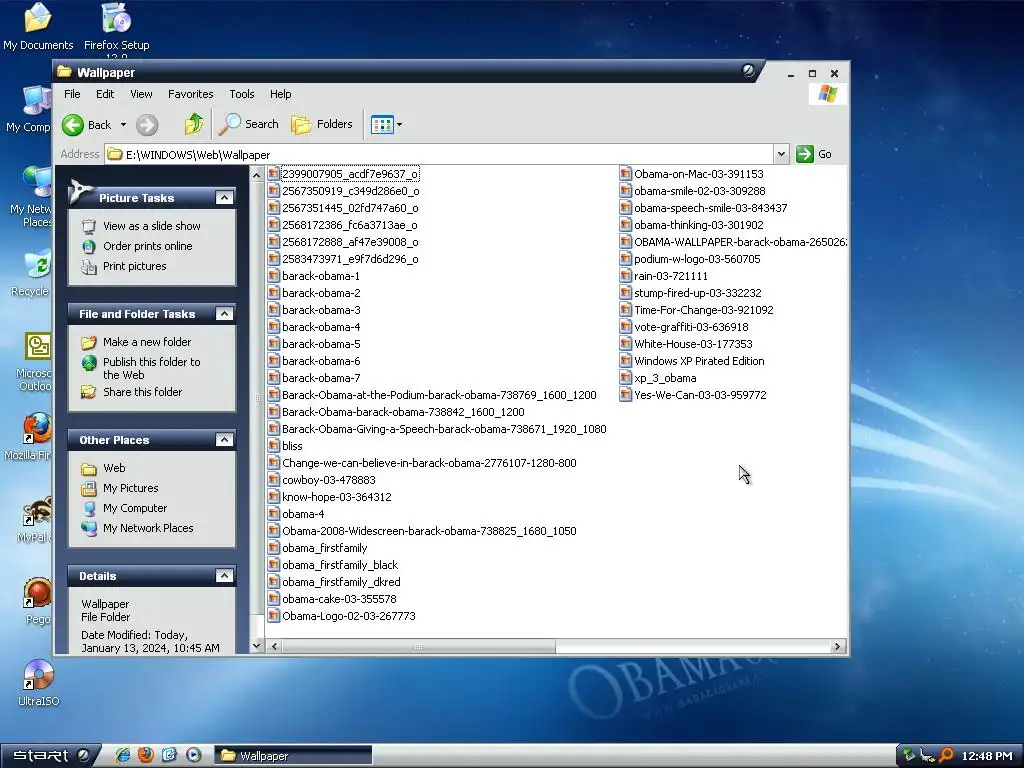Image resolution: width=1024 pixels, height=768 pixels.
Task: Collapse the Other Places panel
Action: coord(224,440)
